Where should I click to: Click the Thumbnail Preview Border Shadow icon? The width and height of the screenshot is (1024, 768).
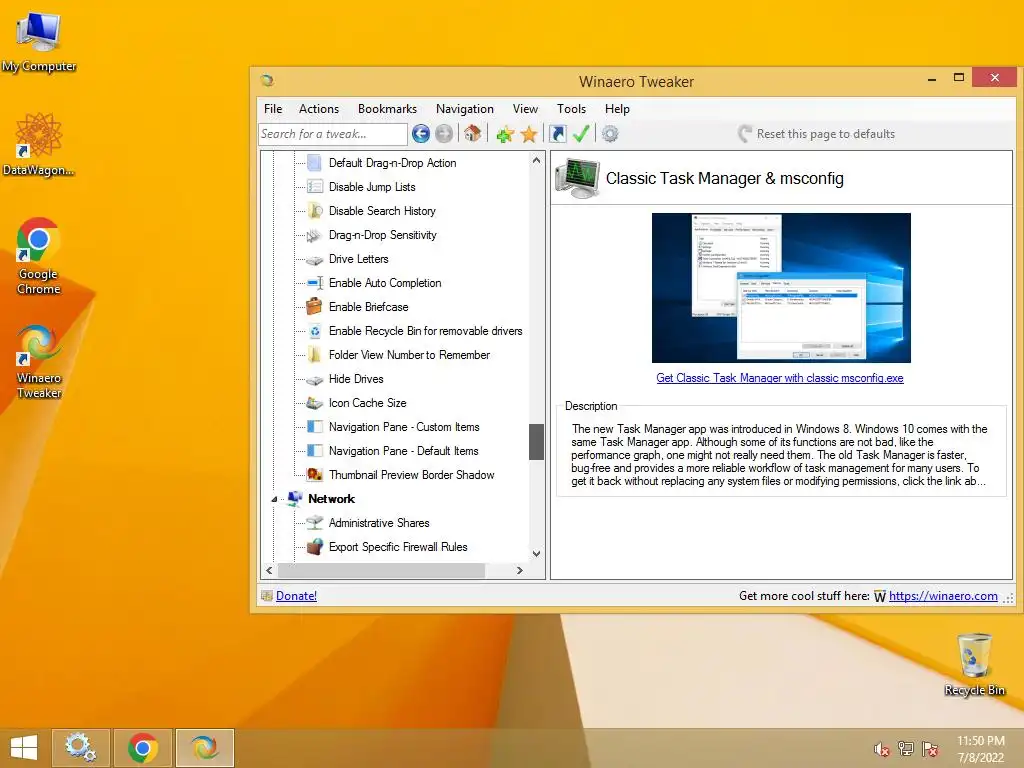pyautogui.click(x=314, y=475)
